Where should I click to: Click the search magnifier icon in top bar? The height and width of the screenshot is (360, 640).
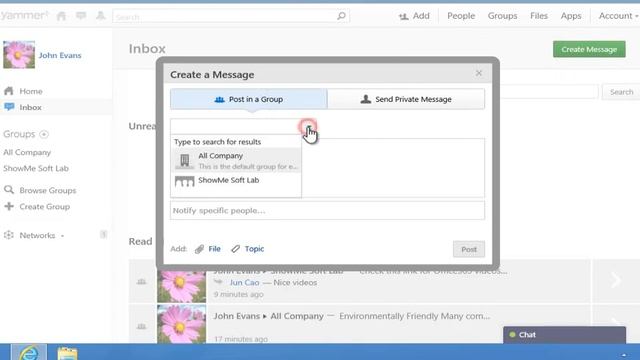click(x=341, y=16)
